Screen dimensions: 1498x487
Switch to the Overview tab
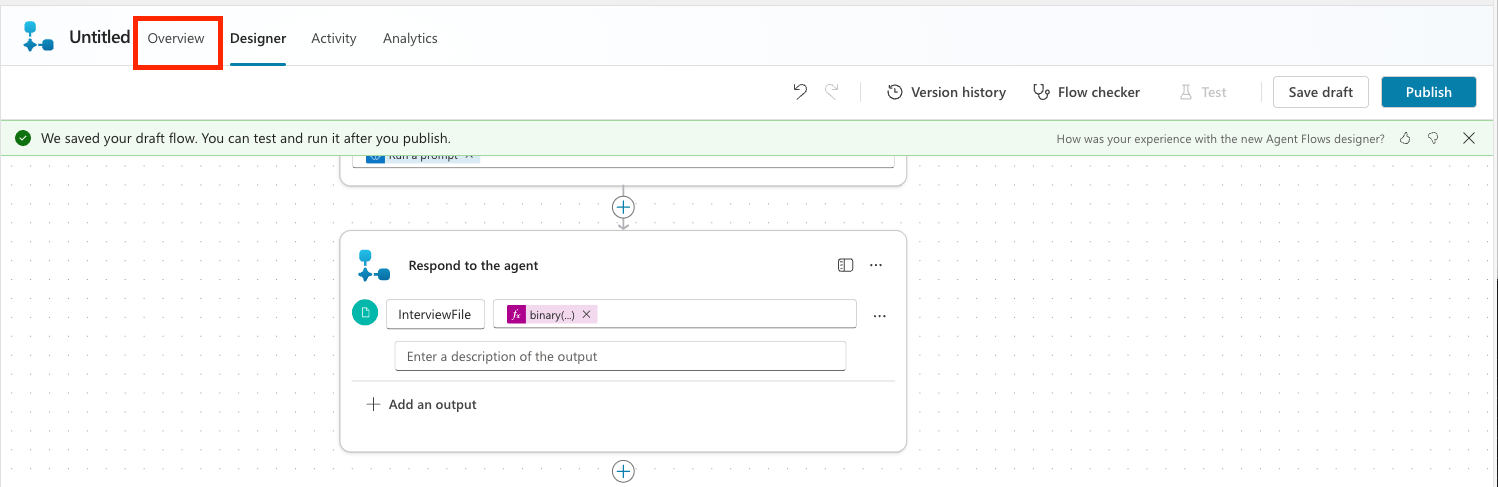176,38
